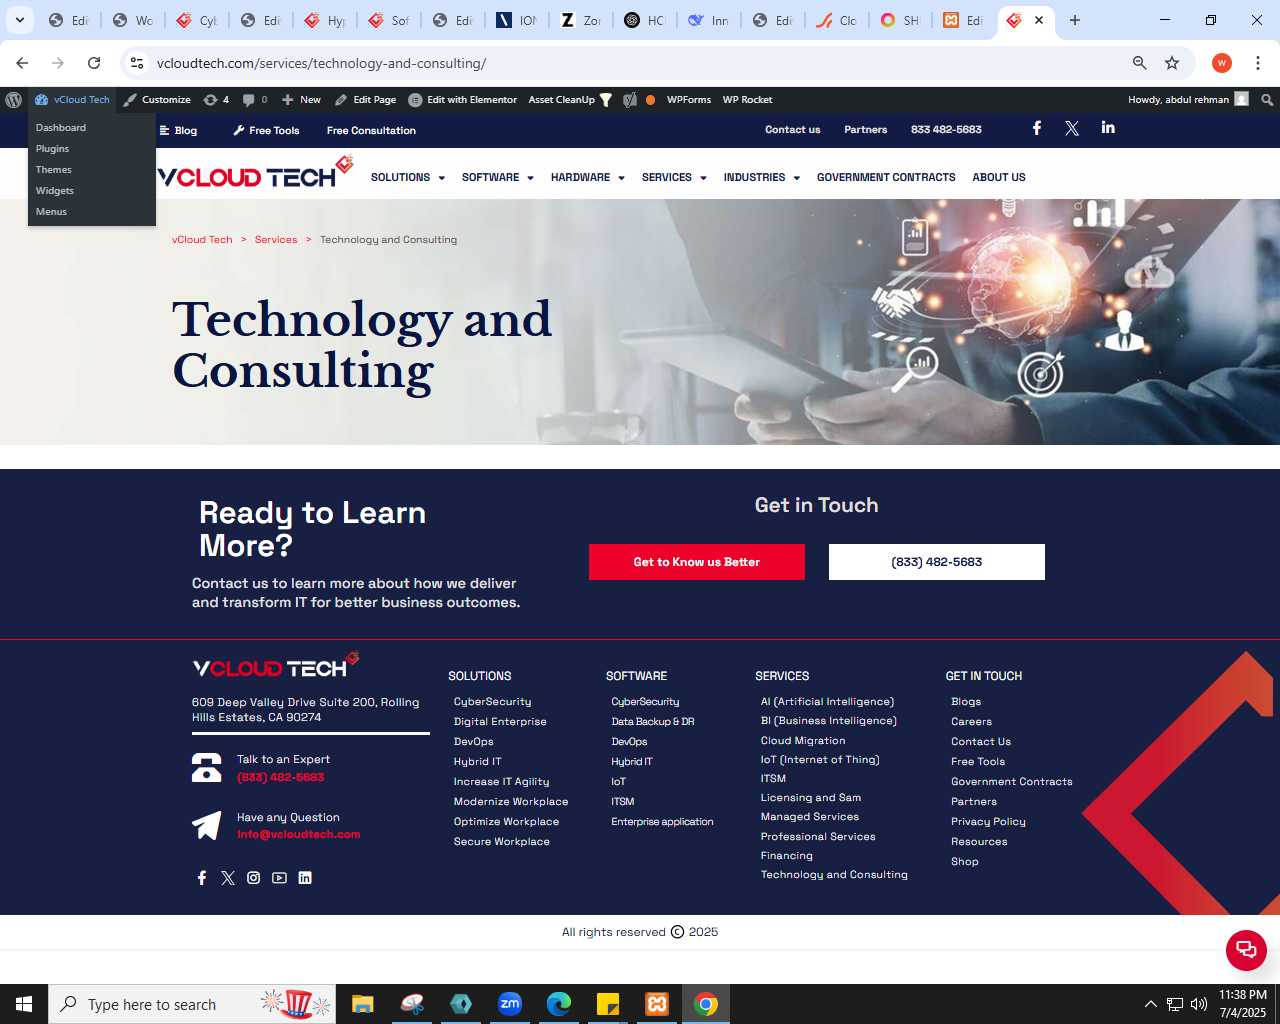Open Chrome three-dot menu
1280x1024 pixels.
pyautogui.click(x=1258, y=63)
